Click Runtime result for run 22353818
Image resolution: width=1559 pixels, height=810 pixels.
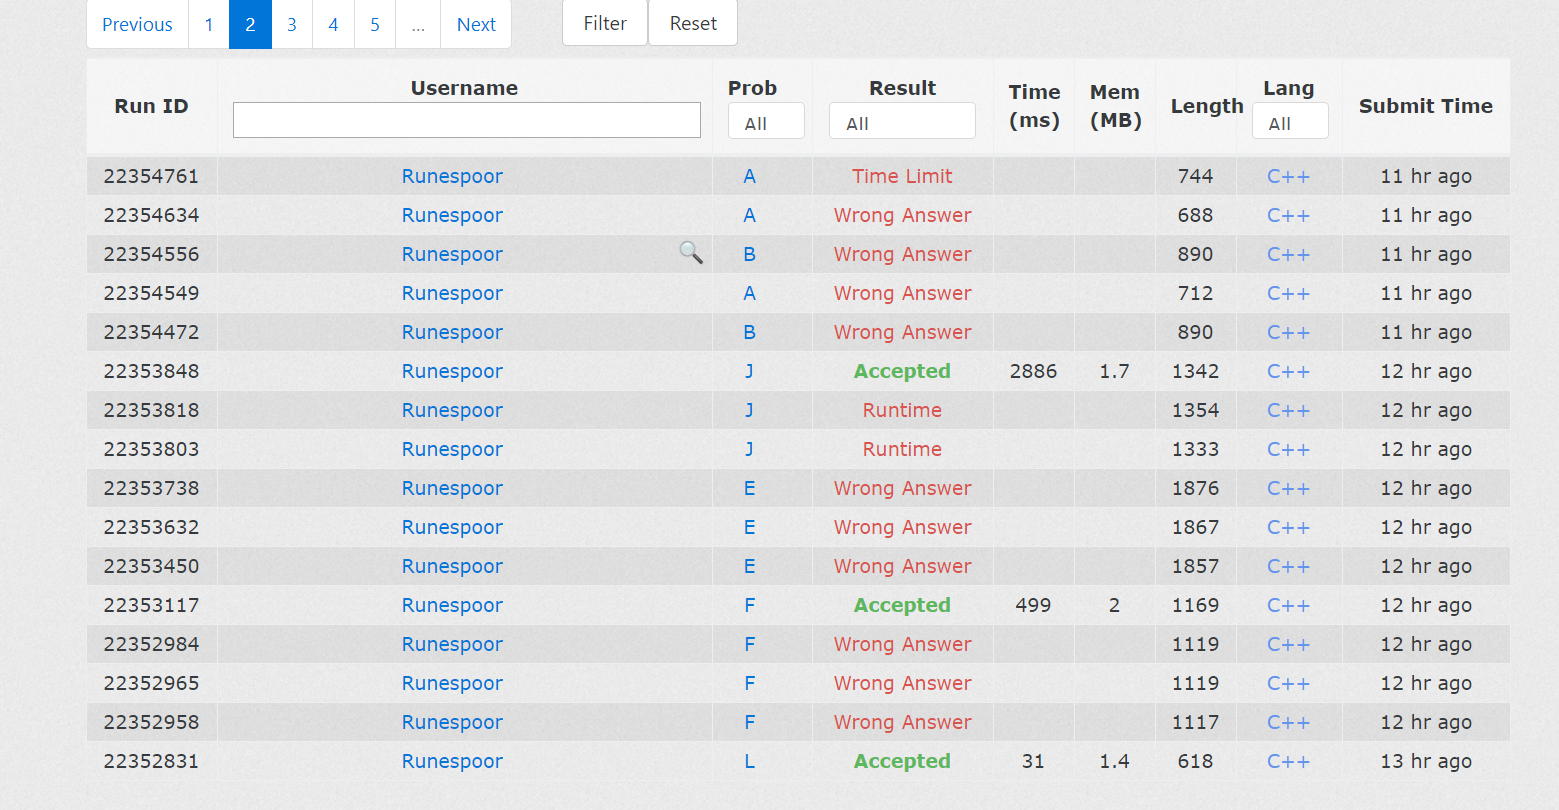(902, 410)
